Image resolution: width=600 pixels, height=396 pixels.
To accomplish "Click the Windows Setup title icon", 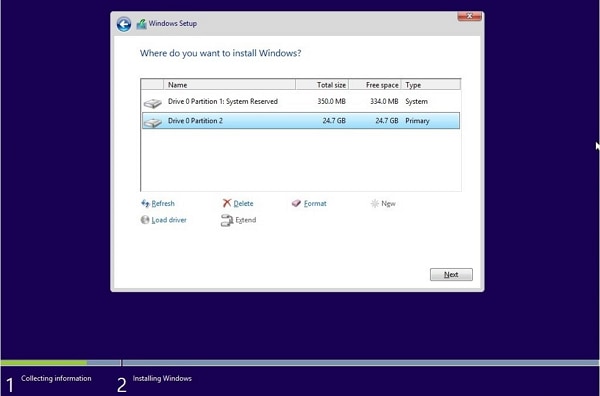I will 142,24.
